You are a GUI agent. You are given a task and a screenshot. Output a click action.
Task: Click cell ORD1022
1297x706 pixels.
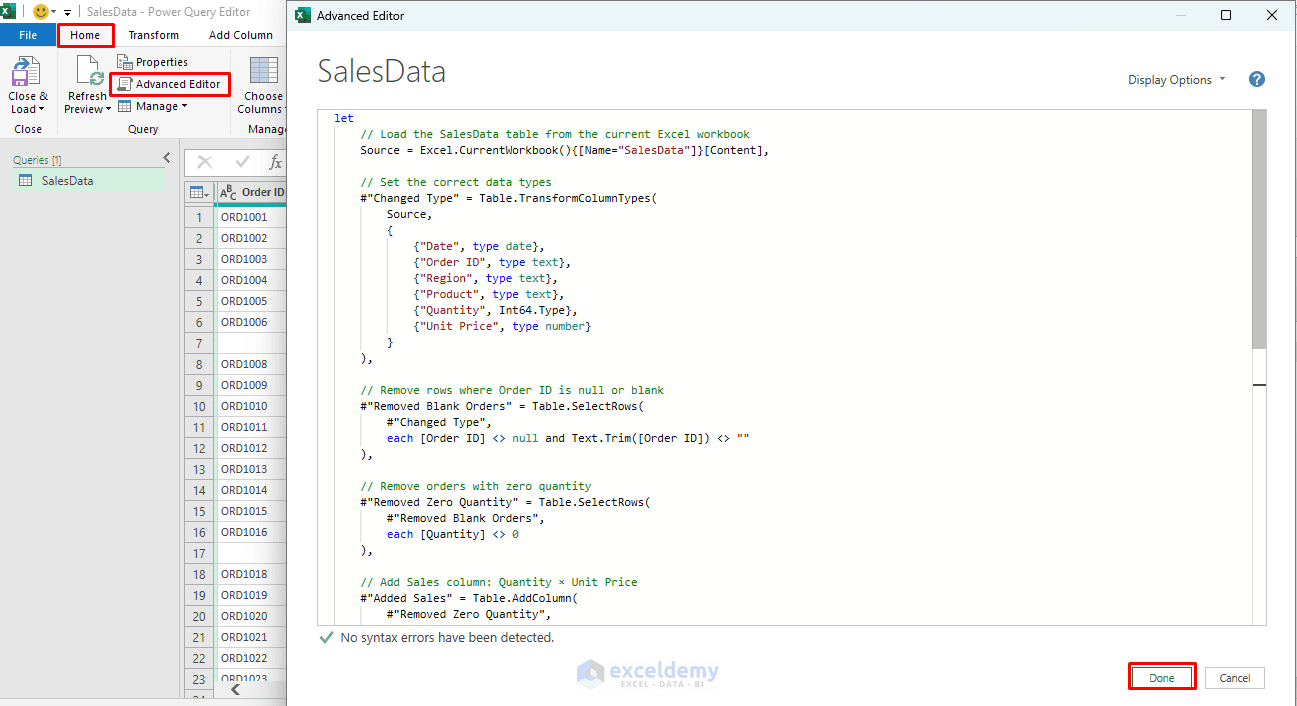pyautogui.click(x=250, y=658)
